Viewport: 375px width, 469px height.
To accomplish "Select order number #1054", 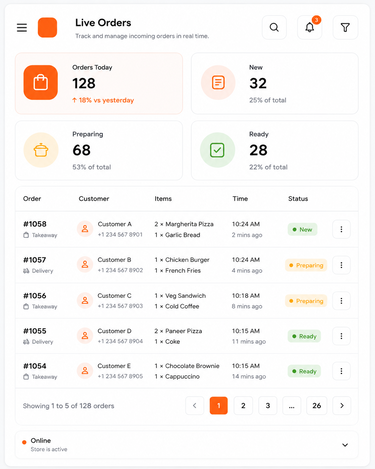I will [35, 366].
